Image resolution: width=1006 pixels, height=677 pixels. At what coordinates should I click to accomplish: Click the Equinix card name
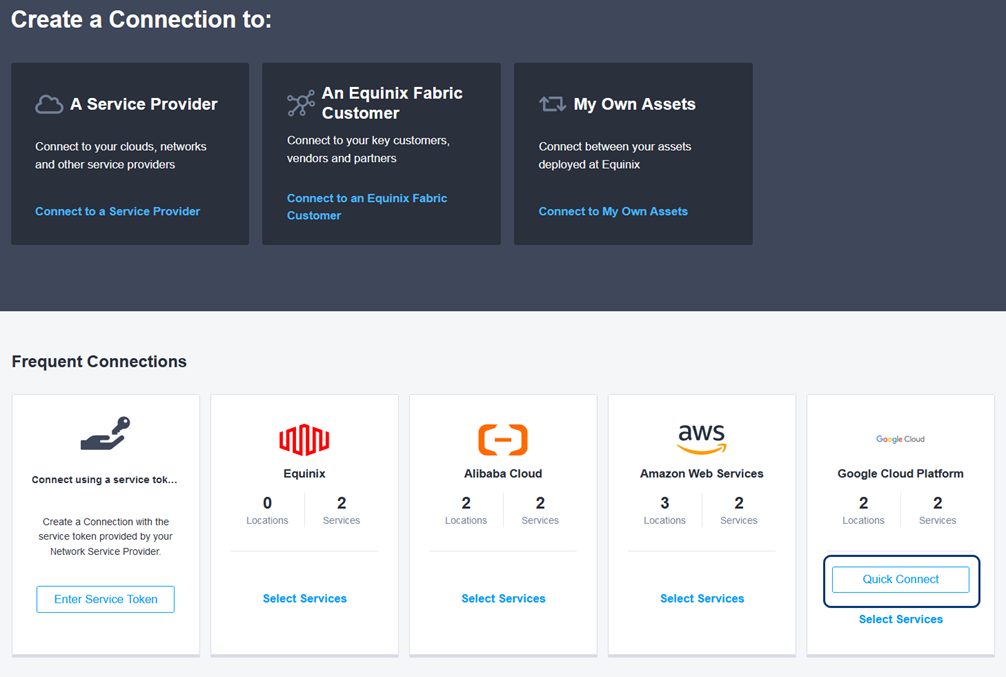click(x=304, y=474)
